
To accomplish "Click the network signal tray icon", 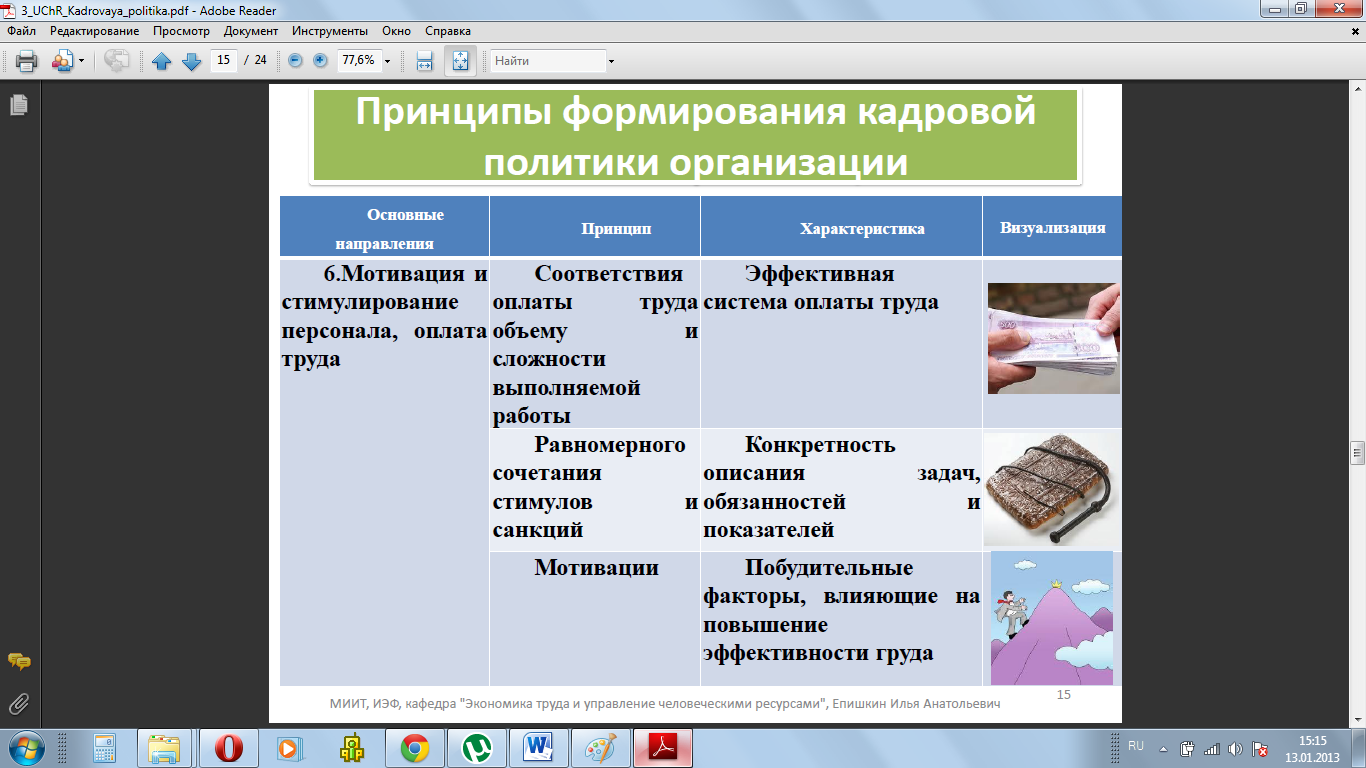I will (x=1212, y=748).
